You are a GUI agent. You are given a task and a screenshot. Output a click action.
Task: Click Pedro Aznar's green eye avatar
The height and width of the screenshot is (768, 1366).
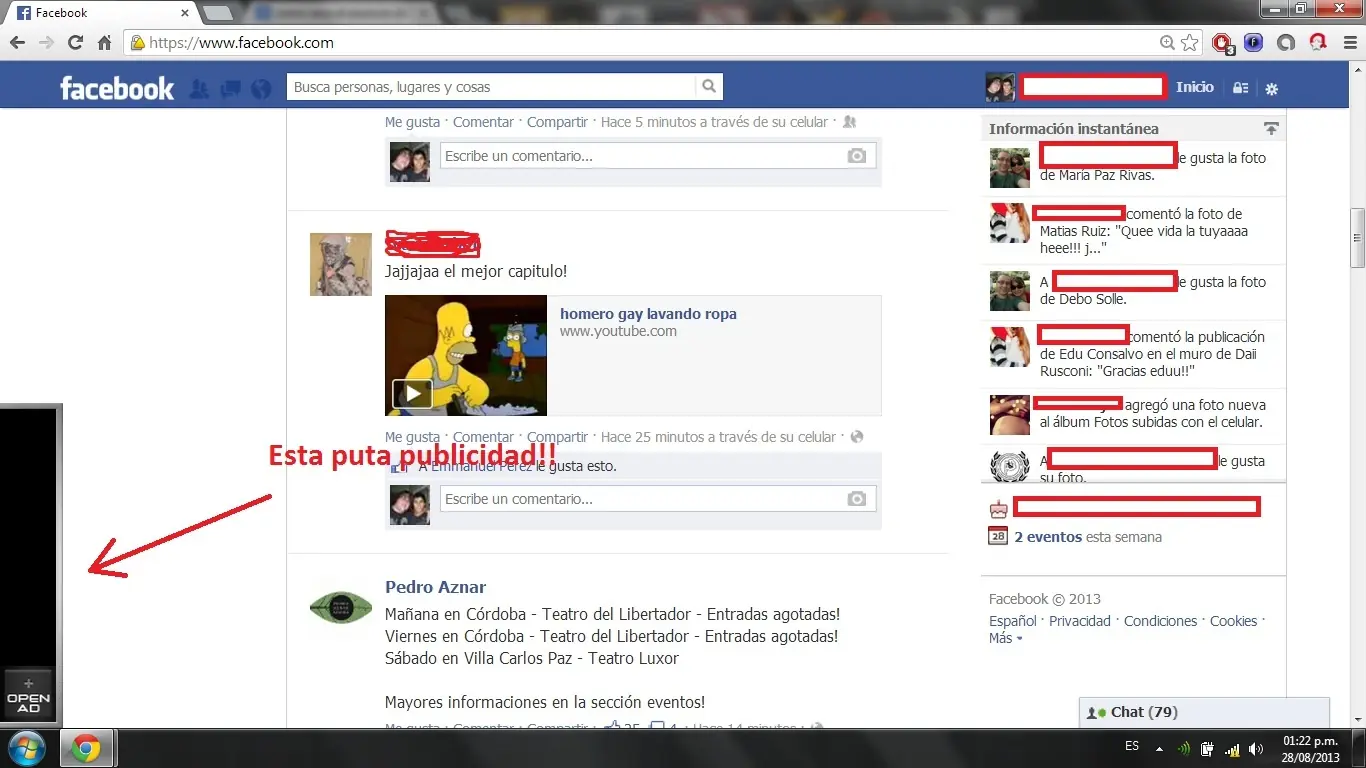(x=341, y=607)
